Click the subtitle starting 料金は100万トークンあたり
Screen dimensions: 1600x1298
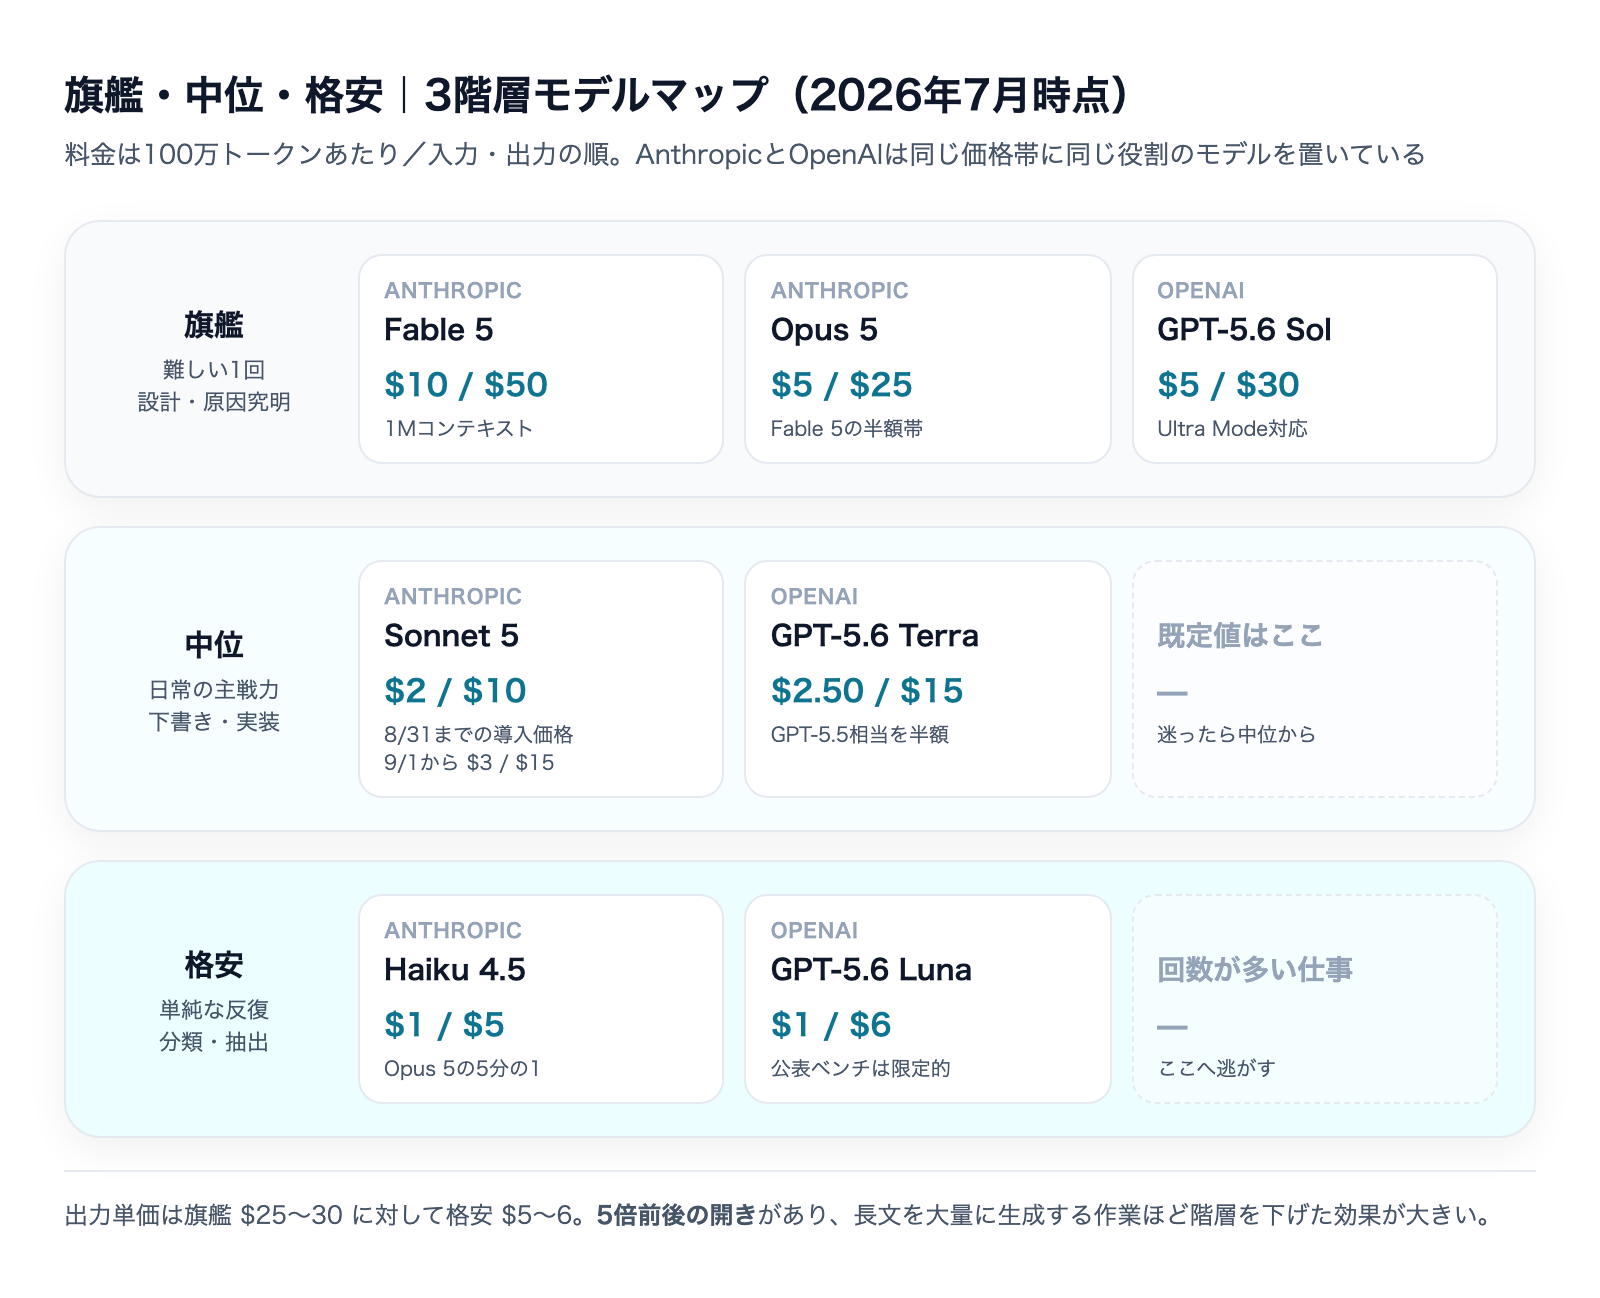tap(745, 154)
